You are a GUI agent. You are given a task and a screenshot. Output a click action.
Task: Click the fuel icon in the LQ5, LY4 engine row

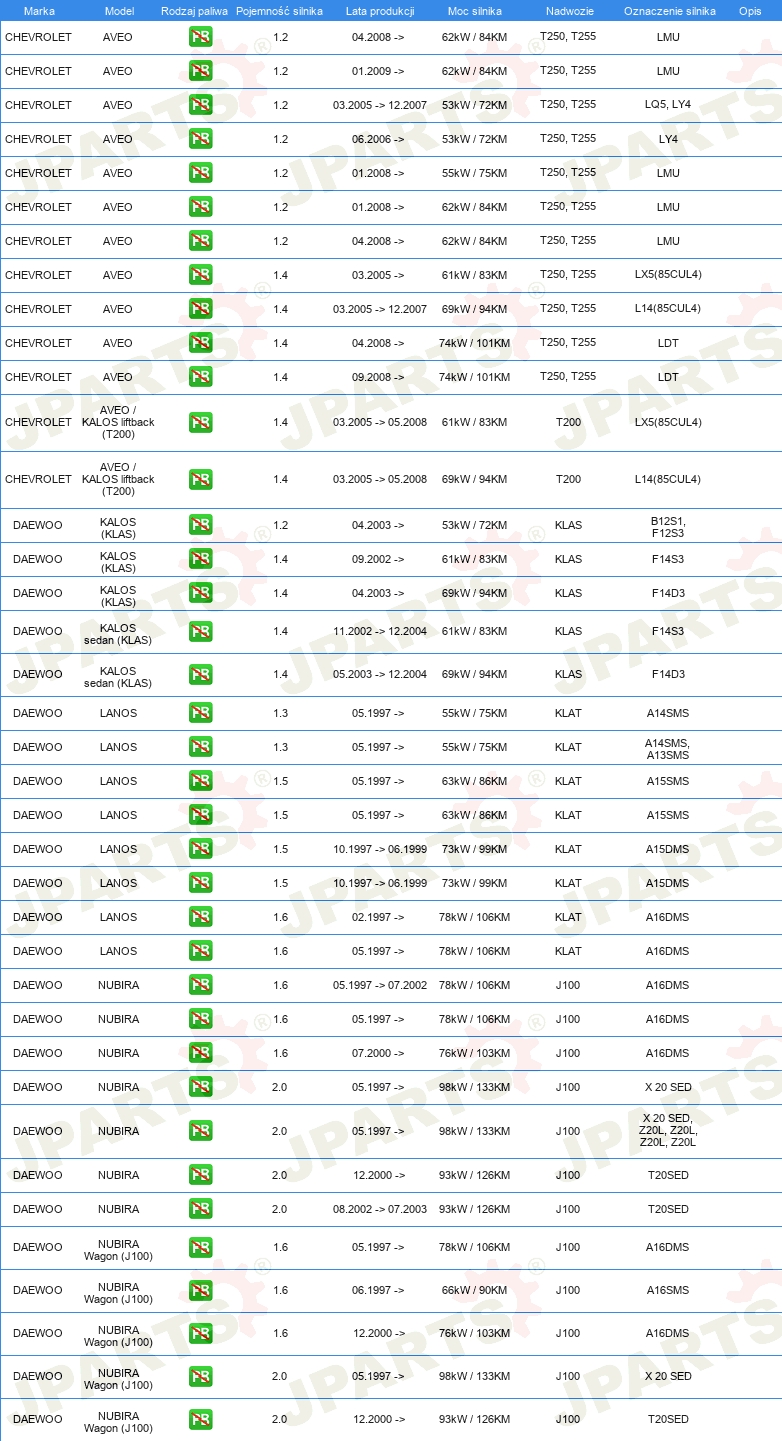(x=200, y=105)
